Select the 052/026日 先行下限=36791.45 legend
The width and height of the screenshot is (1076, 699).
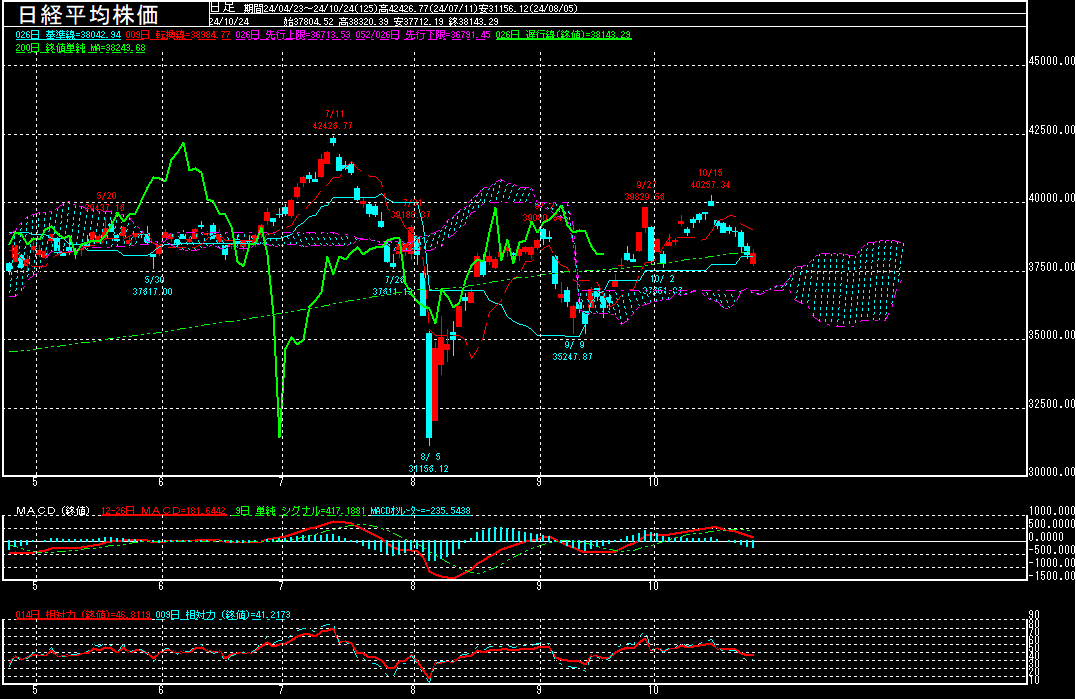423,35
